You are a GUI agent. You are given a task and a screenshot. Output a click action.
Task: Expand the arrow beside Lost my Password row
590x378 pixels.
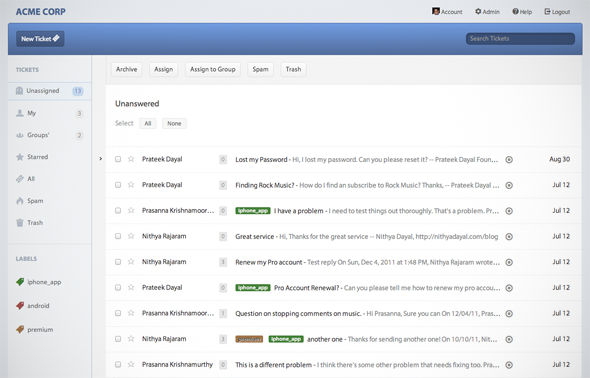100,159
